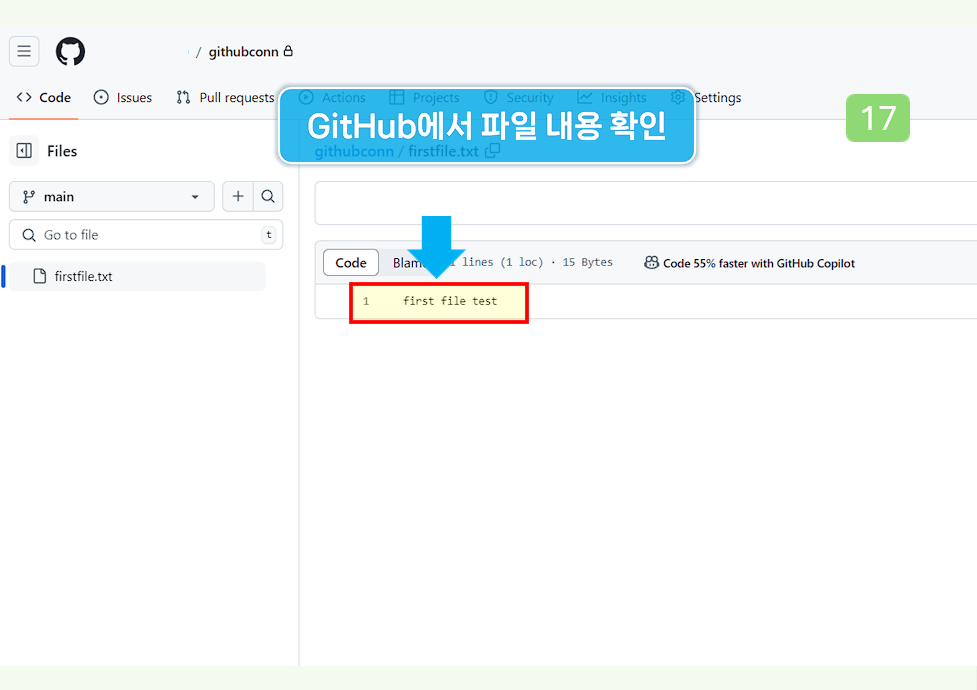Select the Code view toggle
Viewport: 977px width, 690px height.
tap(350, 262)
